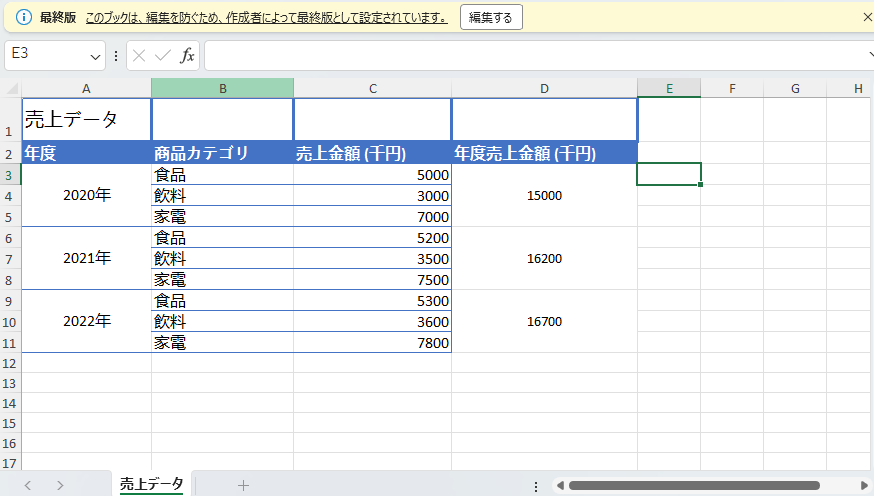Click the formula confirm checkmark icon
The image size is (874, 496).
pos(163,56)
